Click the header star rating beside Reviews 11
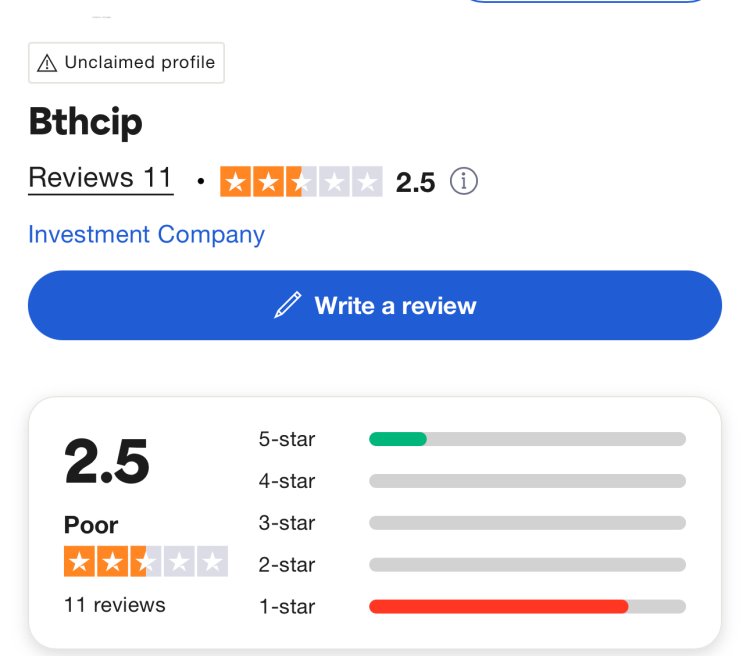Screen dimensions: 750x656 [x=301, y=181]
